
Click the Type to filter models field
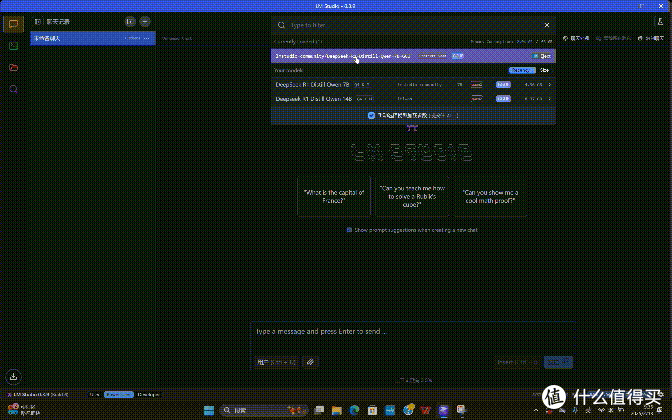coord(413,25)
